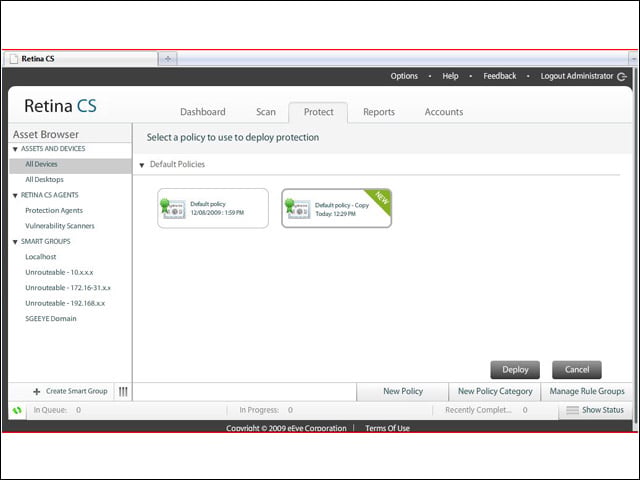Image resolution: width=640 pixels, height=480 pixels.
Task: Select the Default policy card
Action: [213, 208]
